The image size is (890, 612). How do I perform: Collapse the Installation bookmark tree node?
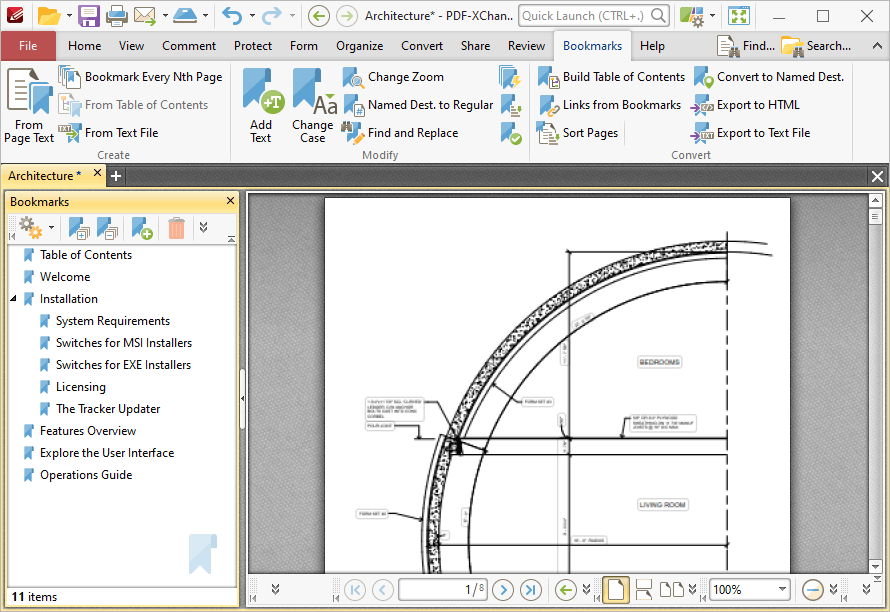coord(13,299)
